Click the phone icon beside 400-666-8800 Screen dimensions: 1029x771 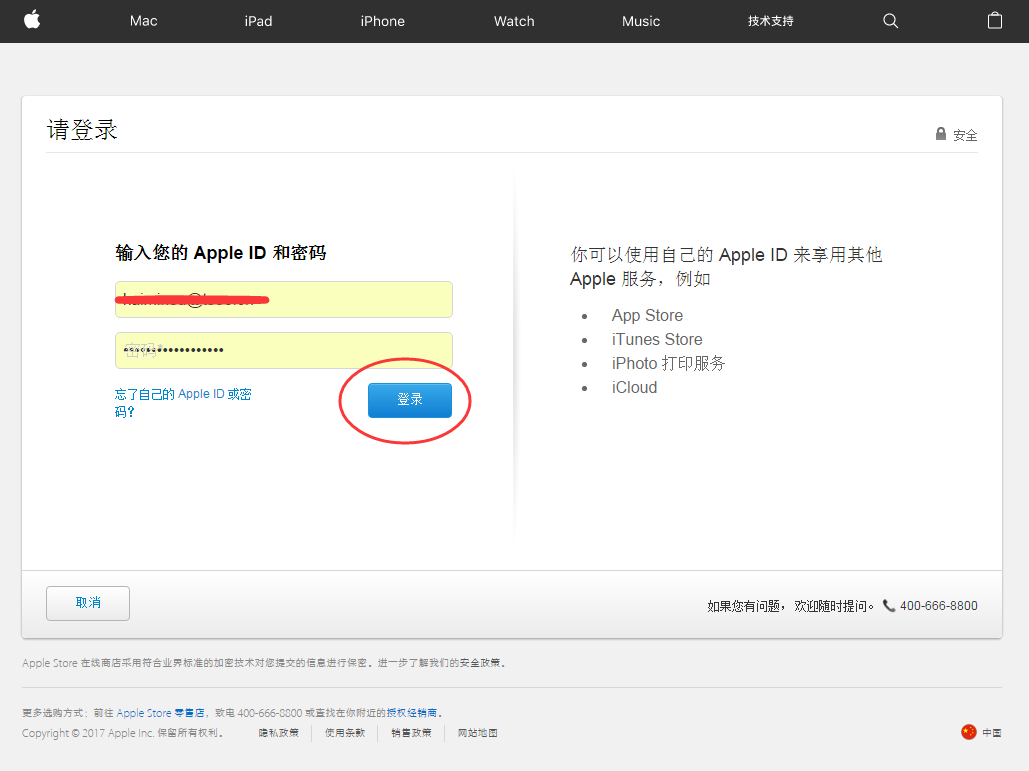click(889, 606)
